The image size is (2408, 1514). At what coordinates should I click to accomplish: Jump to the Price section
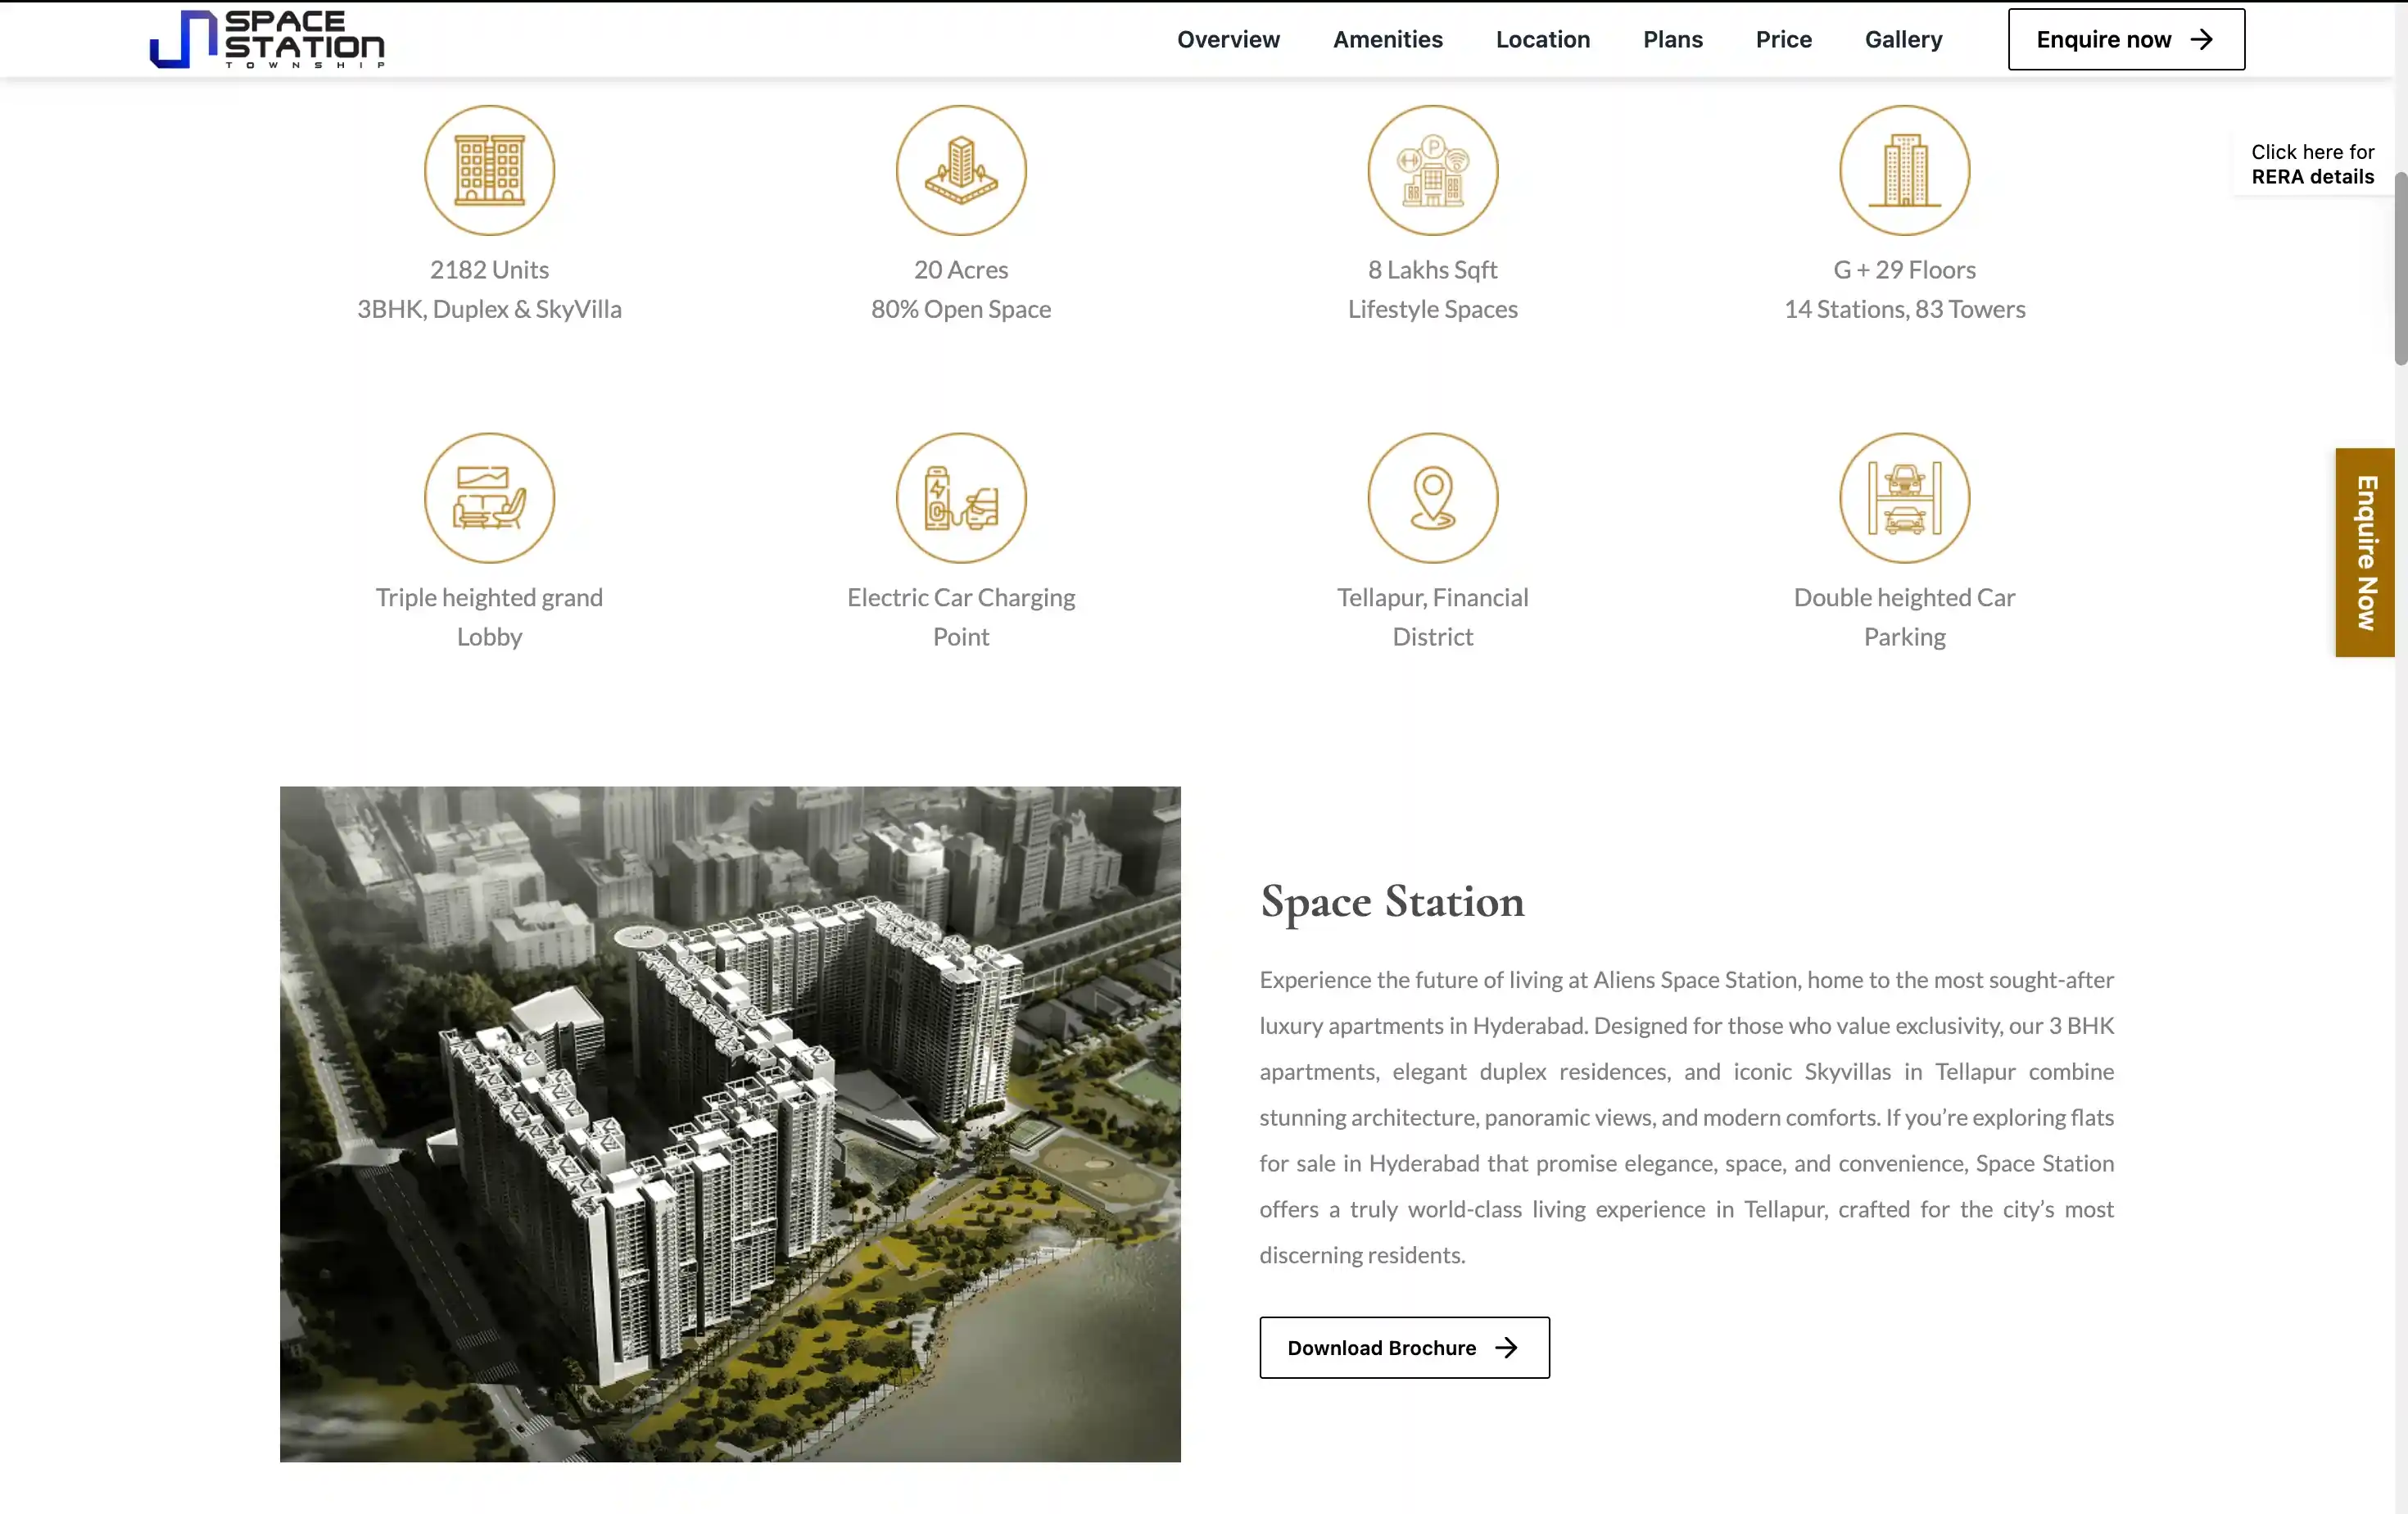coord(1783,39)
